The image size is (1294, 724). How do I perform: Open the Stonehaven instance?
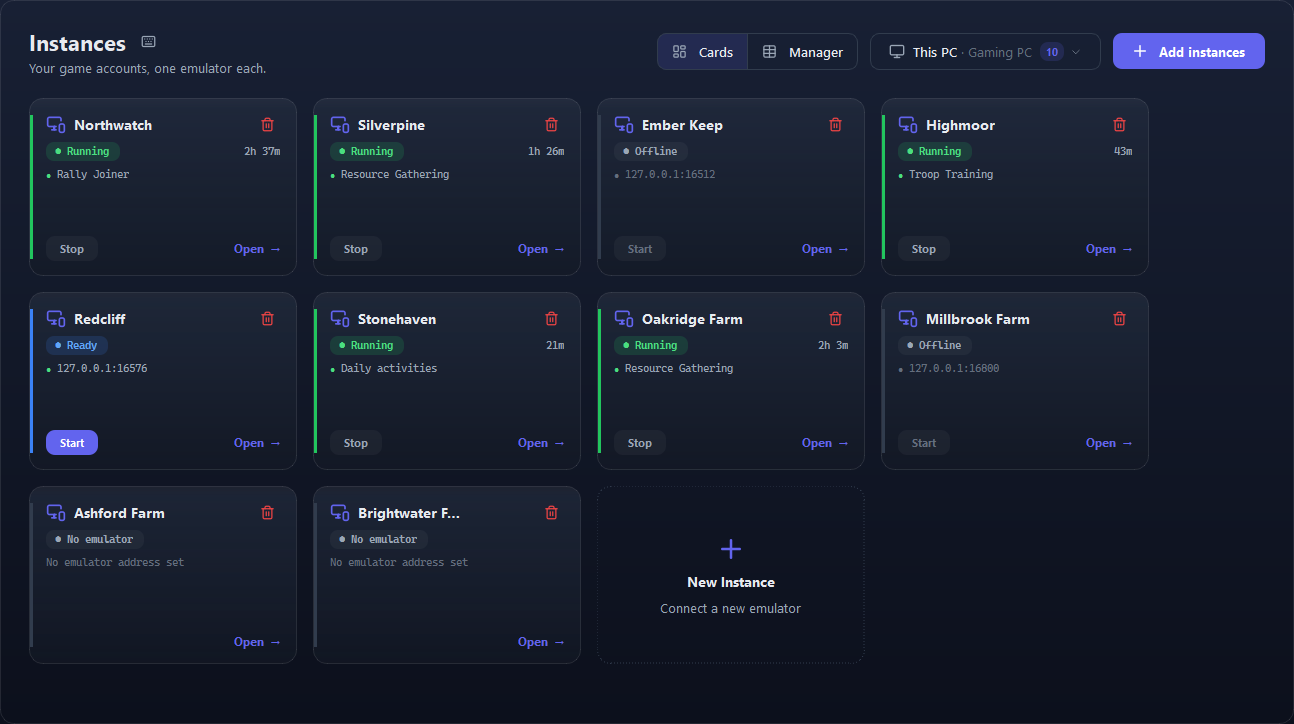(541, 443)
